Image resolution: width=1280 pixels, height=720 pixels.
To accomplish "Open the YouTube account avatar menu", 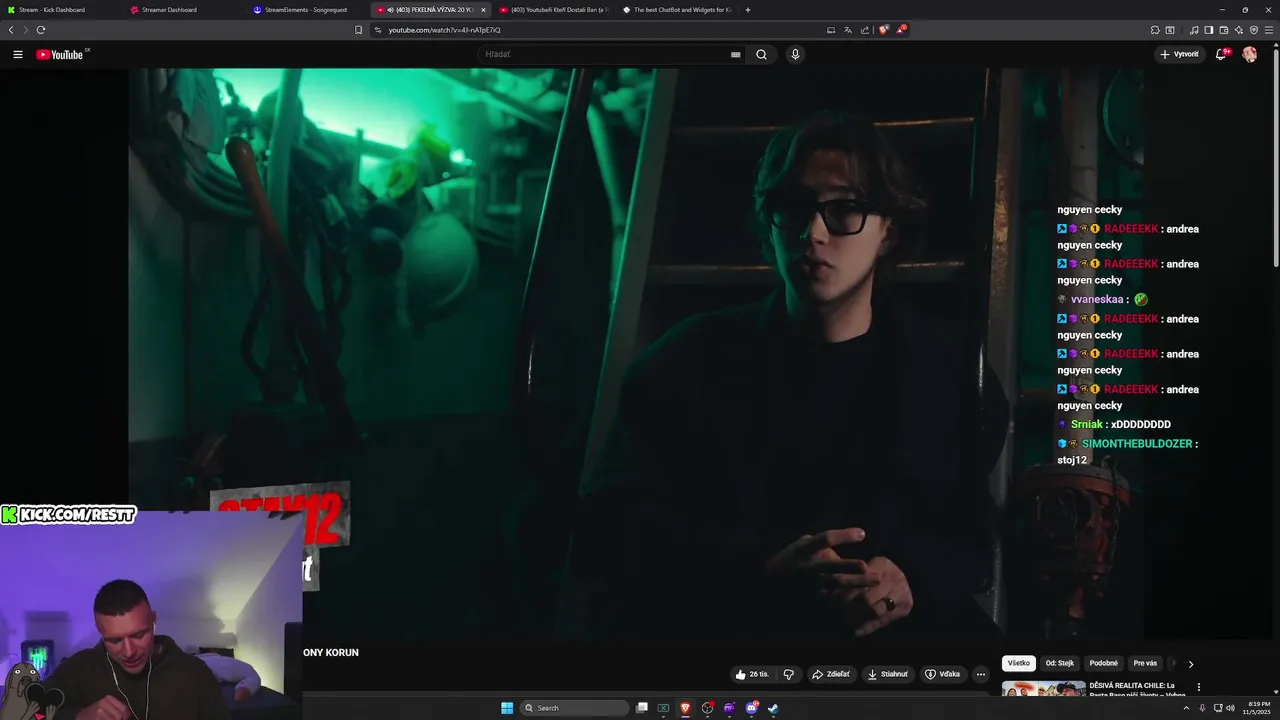I will tap(1250, 55).
